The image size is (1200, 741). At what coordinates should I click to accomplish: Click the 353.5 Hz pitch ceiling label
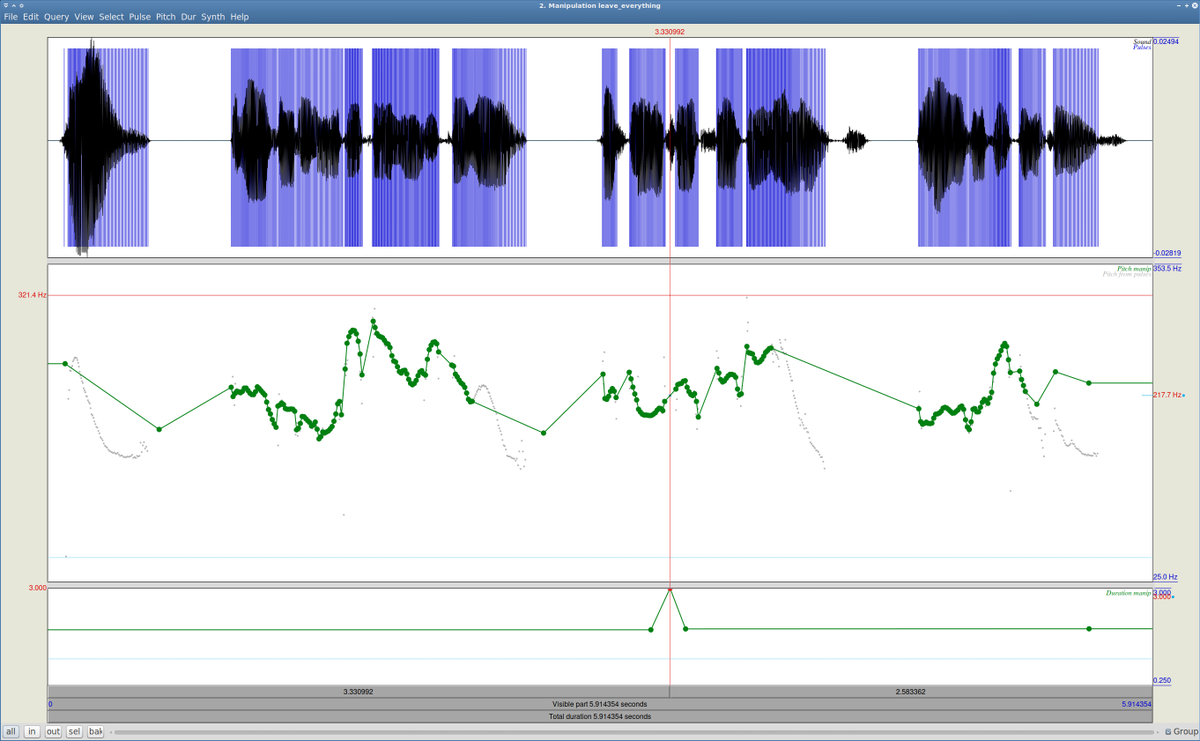pyautogui.click(x=1167, y=268)
